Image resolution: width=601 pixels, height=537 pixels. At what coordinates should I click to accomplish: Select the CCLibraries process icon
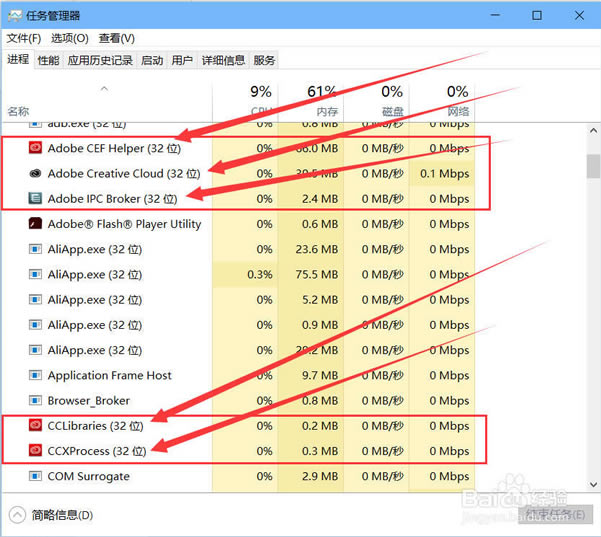(35, 425)
